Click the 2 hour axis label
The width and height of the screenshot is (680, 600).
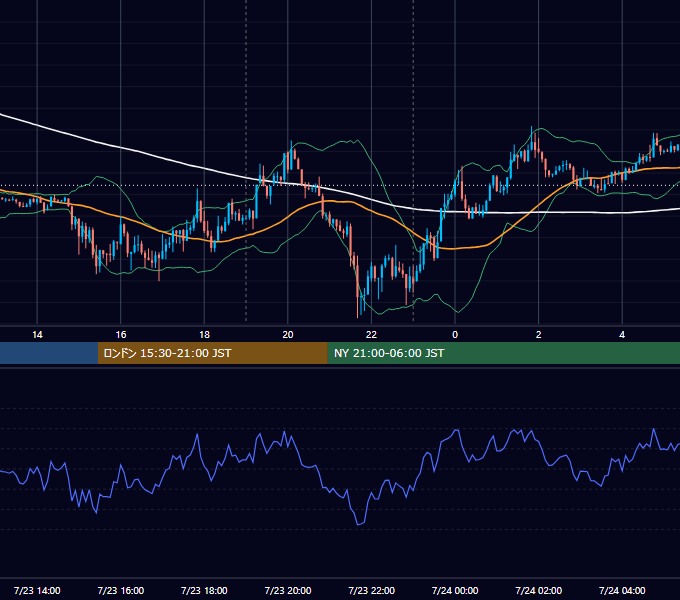click(539, 335)
